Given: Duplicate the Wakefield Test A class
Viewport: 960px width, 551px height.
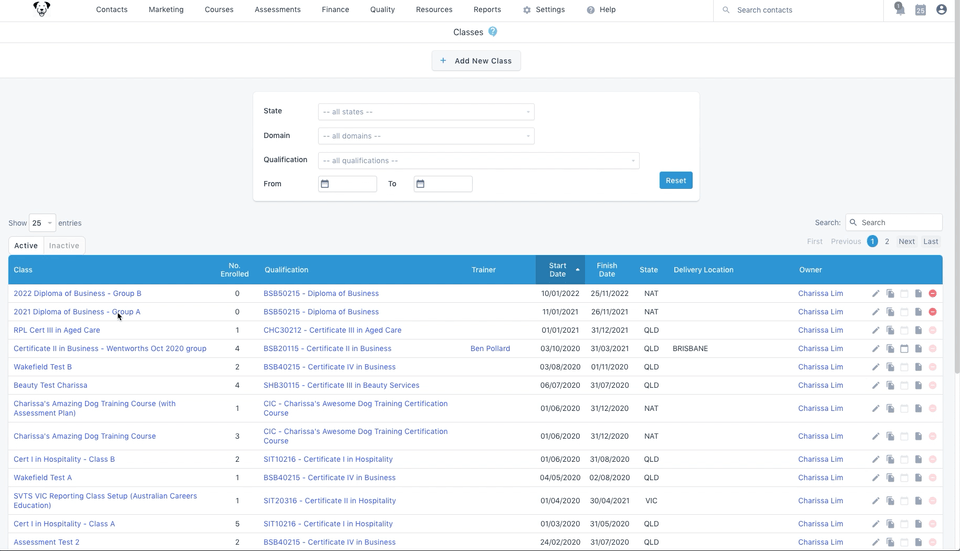Looking at the screenshot, I should (x=890, y=478).
